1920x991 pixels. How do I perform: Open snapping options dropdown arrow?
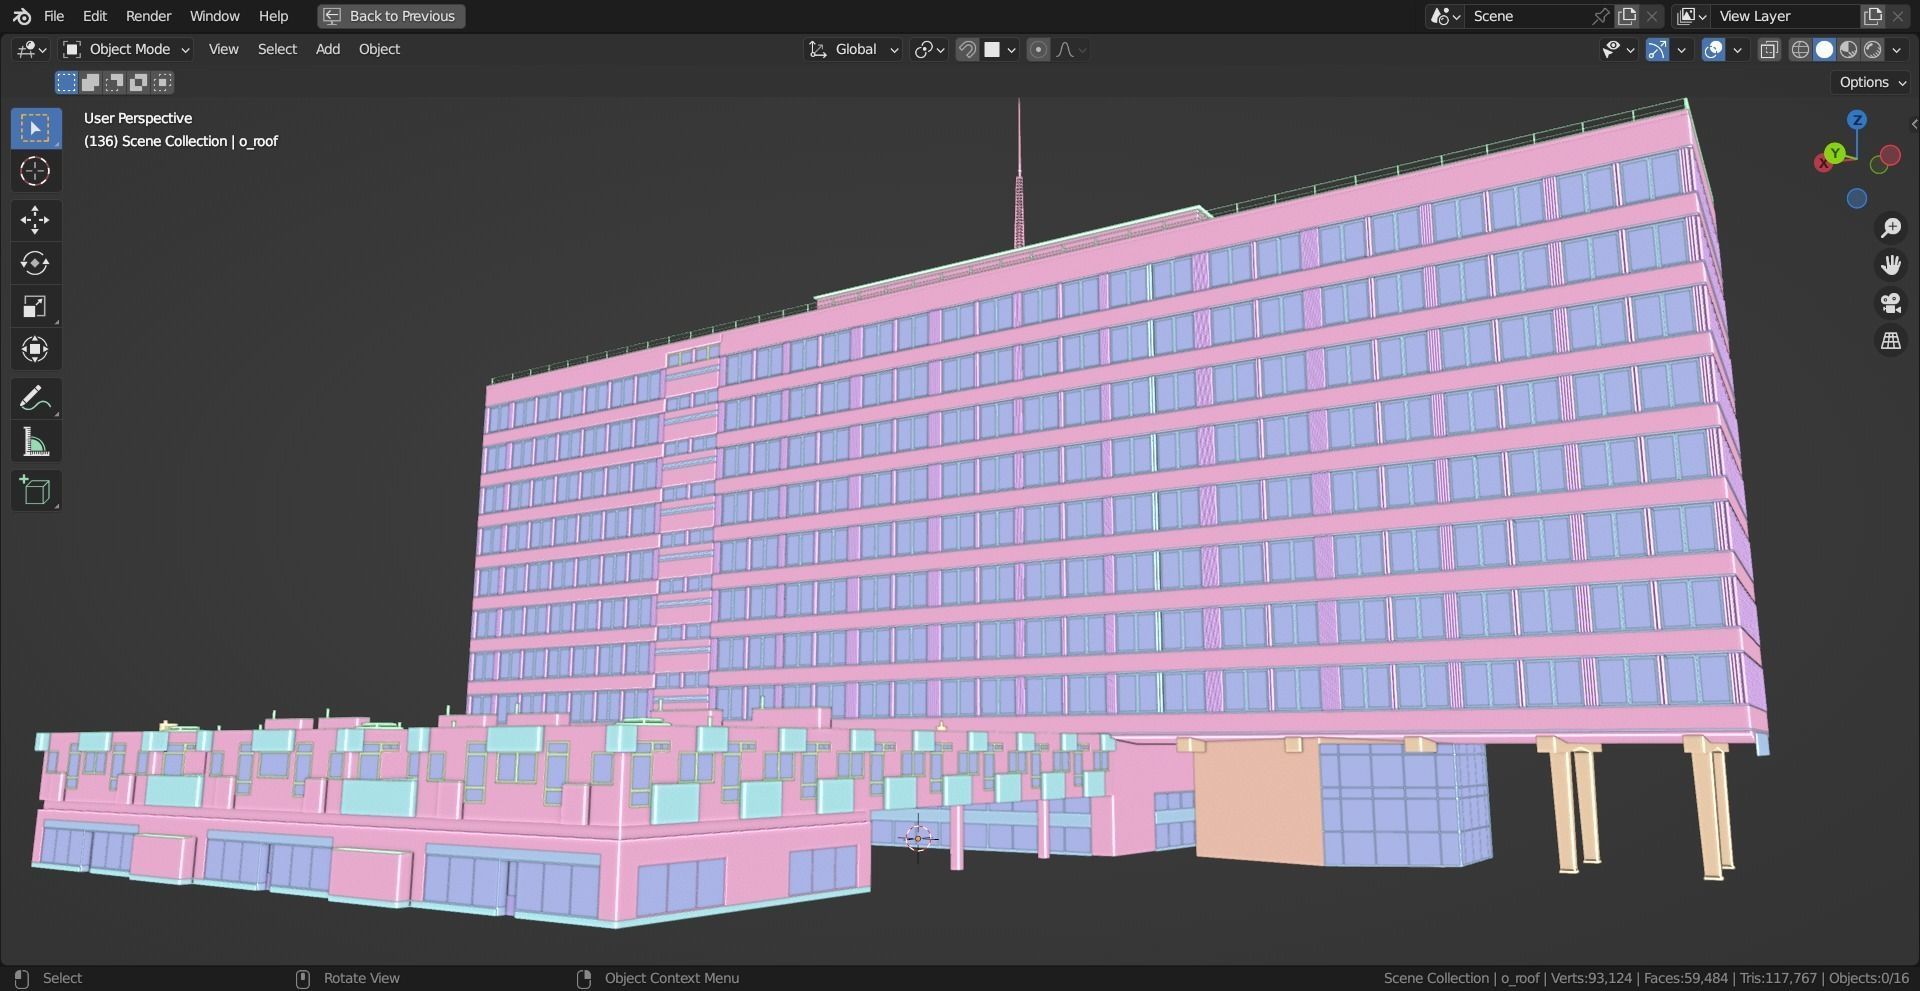(x=1000, y=49)
